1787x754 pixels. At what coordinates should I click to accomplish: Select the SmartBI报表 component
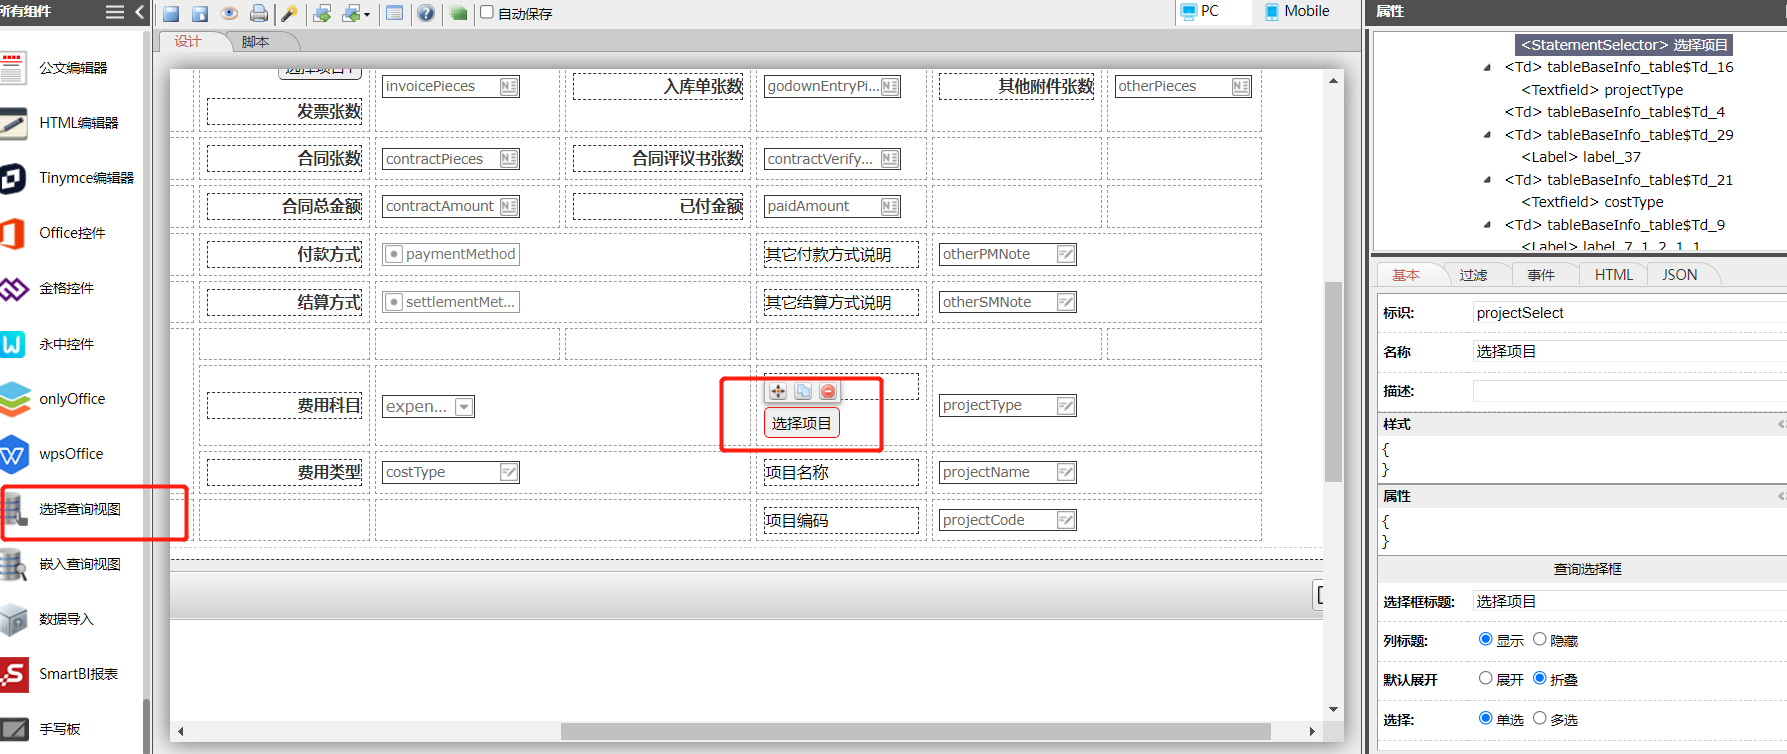click(72, 674)
